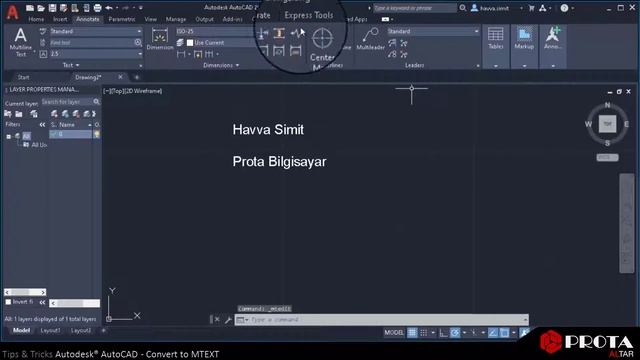Click the New Property Filter icon
The image size is (640, 360).
click(8, 114)
